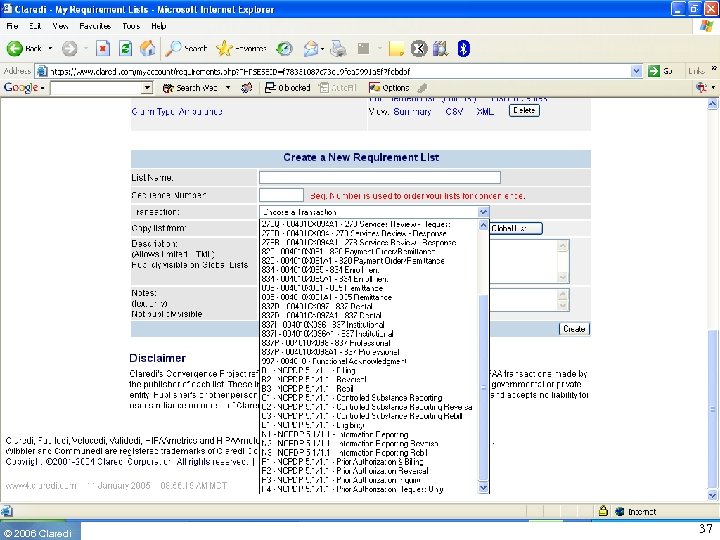Click into the Sequence Number field
This screenshot has width=720, height=540.
(281, 195)
